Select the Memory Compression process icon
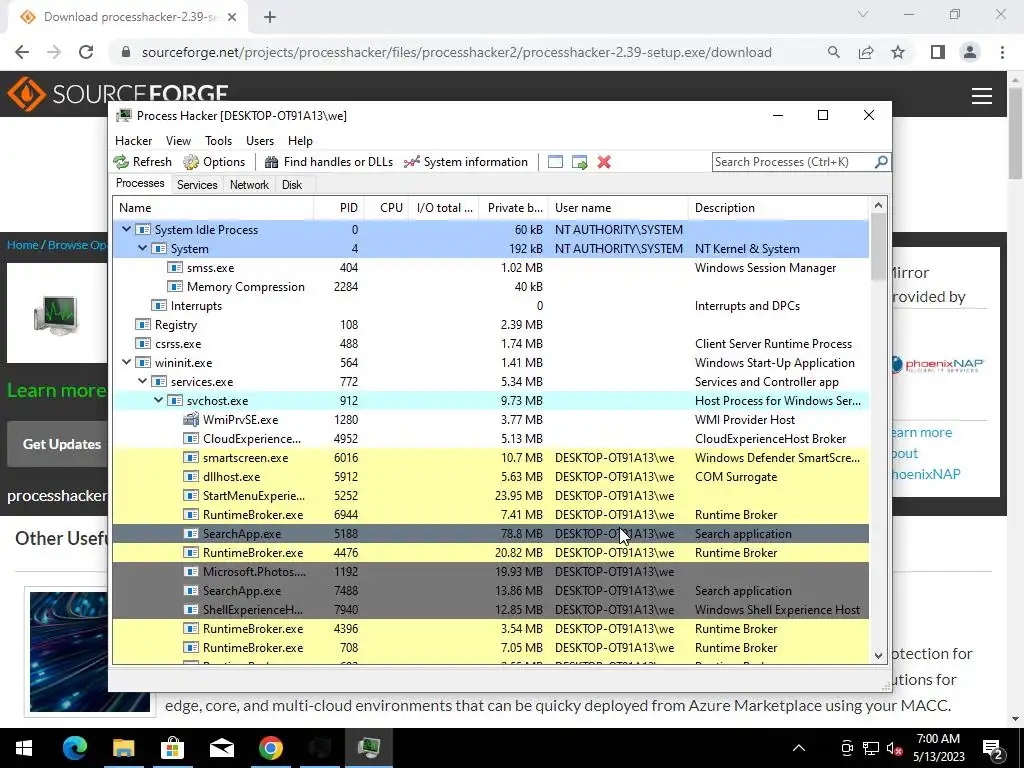Screen dimensions: 1024x768 point(174,287)
